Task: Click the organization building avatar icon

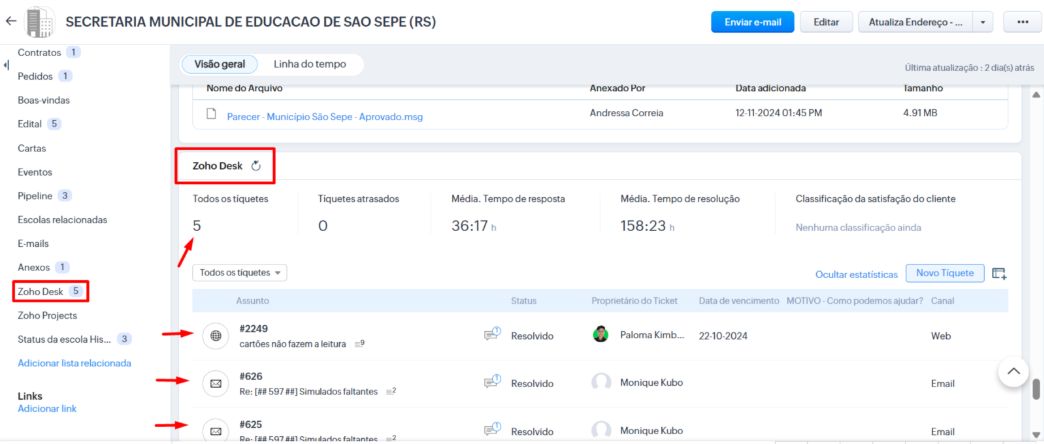Action: [39, 22]
